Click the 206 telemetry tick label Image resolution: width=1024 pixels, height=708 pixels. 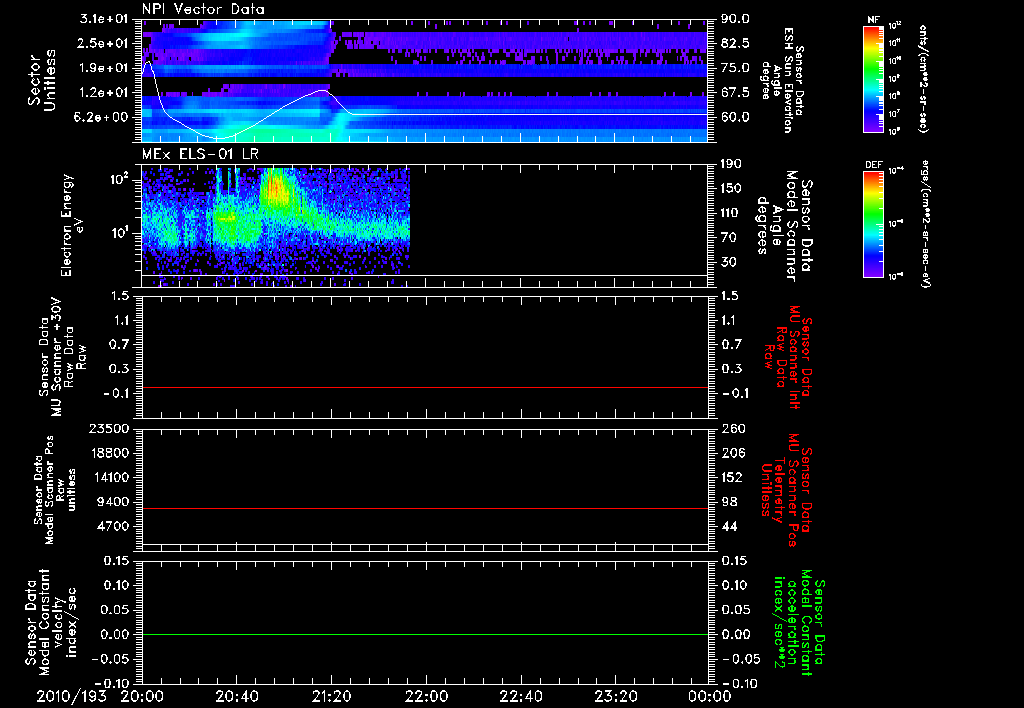[x=731, y=453]
